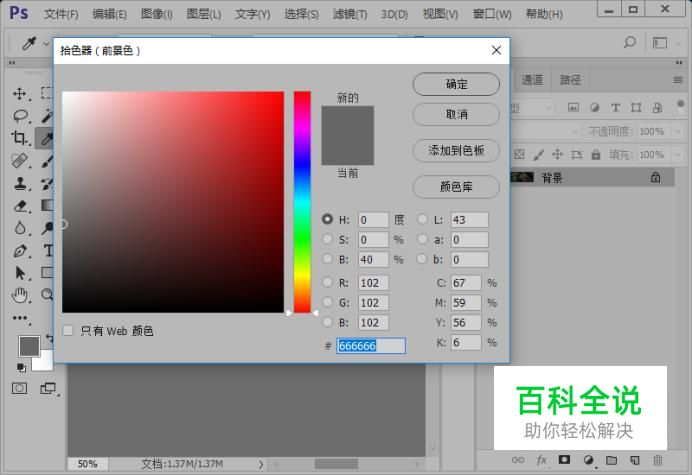Select the Blur droplet tool
Image resolution: width=692 pixels, height=475 pixels.
pos(20,228)
